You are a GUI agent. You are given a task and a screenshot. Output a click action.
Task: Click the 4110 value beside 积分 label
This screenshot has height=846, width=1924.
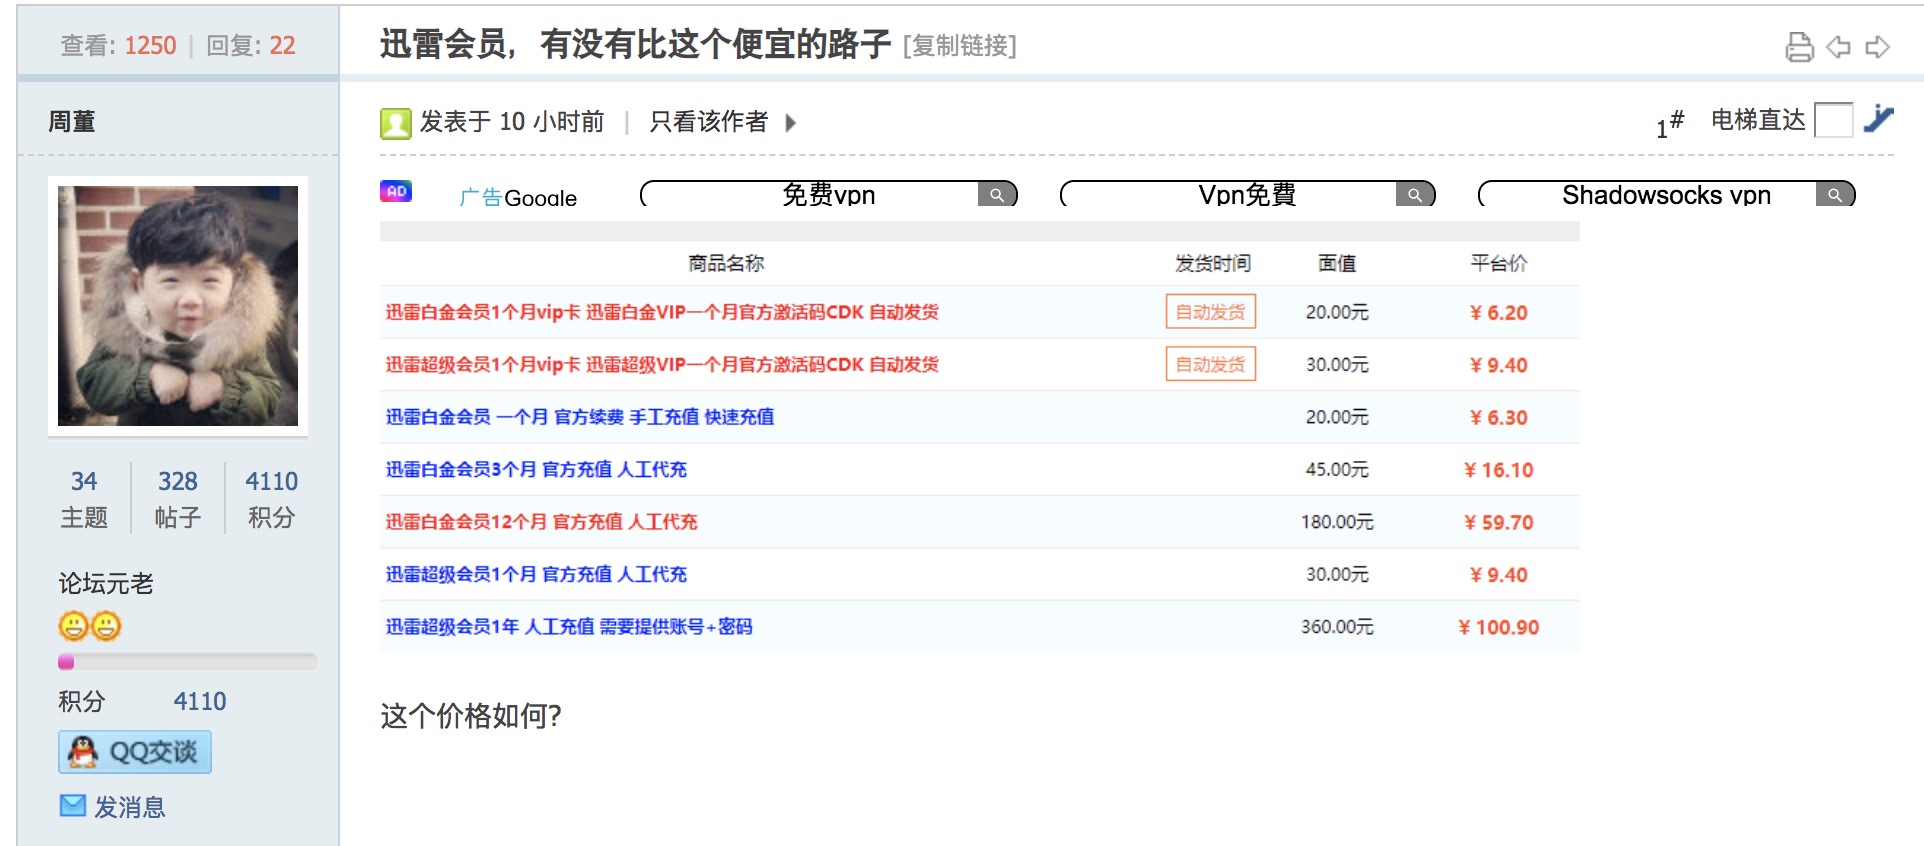[x=200, y=701]
